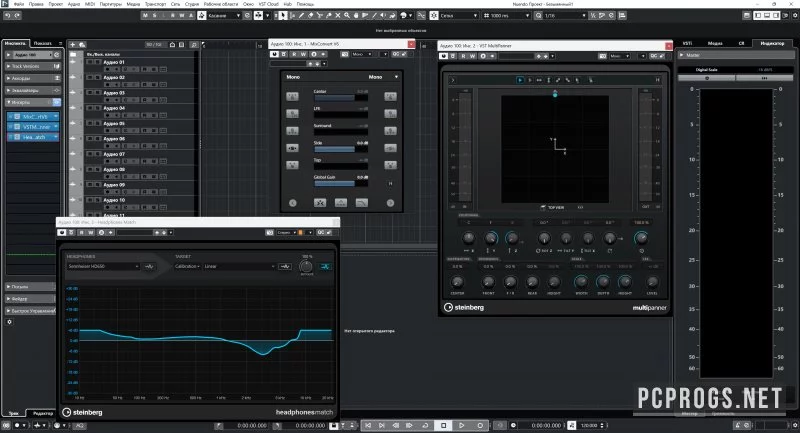800x433 pixels.
Task: Click the transport Record button
Action: (x=480, y=425)
